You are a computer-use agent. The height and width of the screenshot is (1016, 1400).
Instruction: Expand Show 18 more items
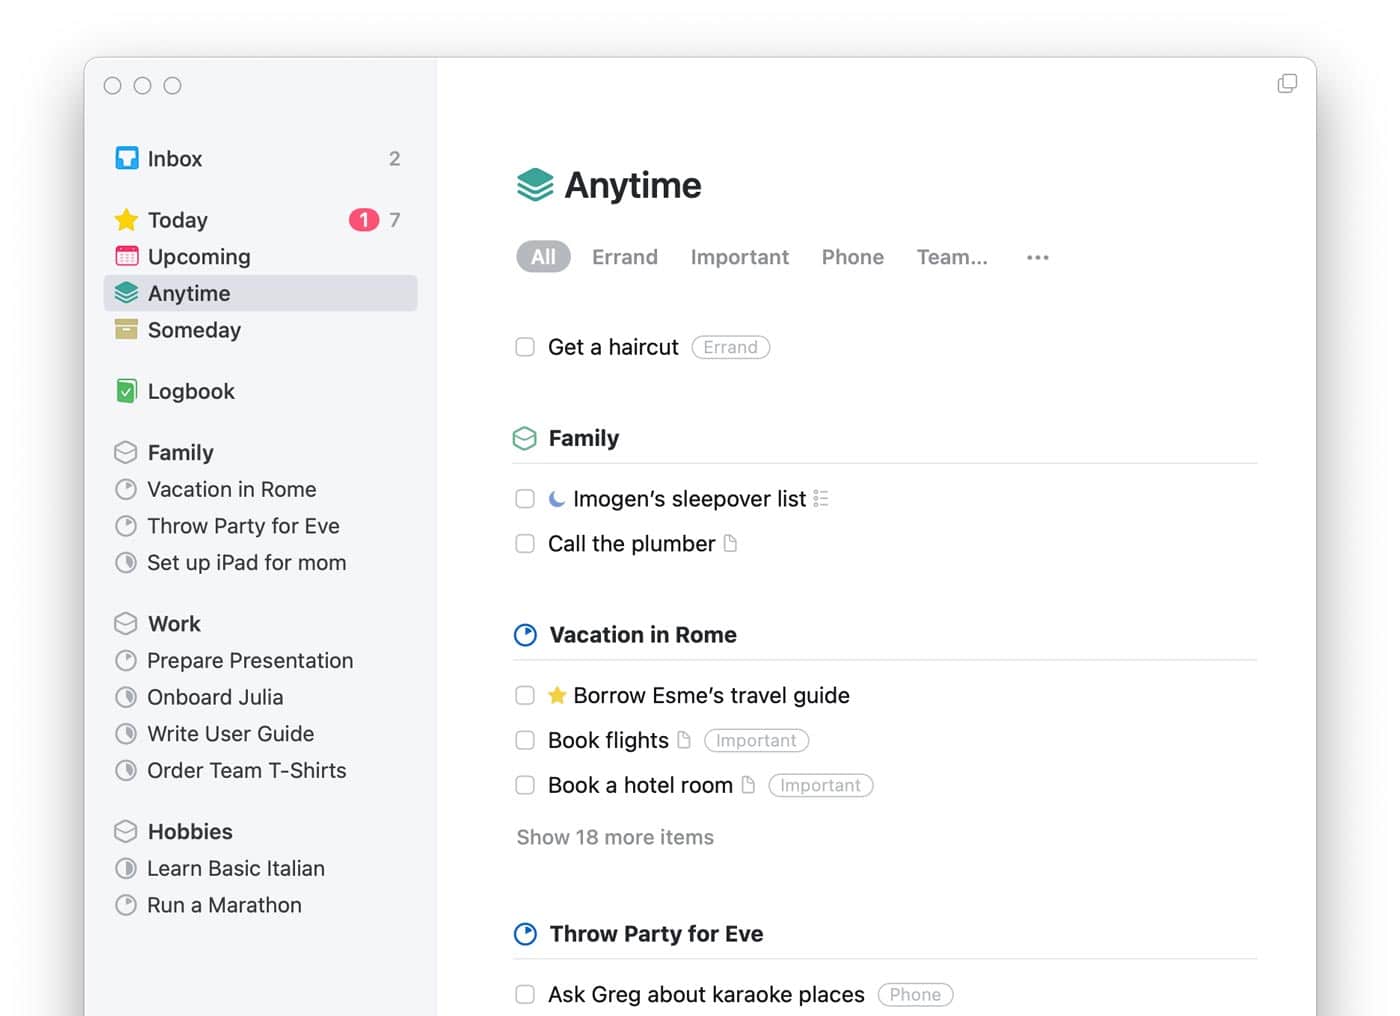click(615, 837)
